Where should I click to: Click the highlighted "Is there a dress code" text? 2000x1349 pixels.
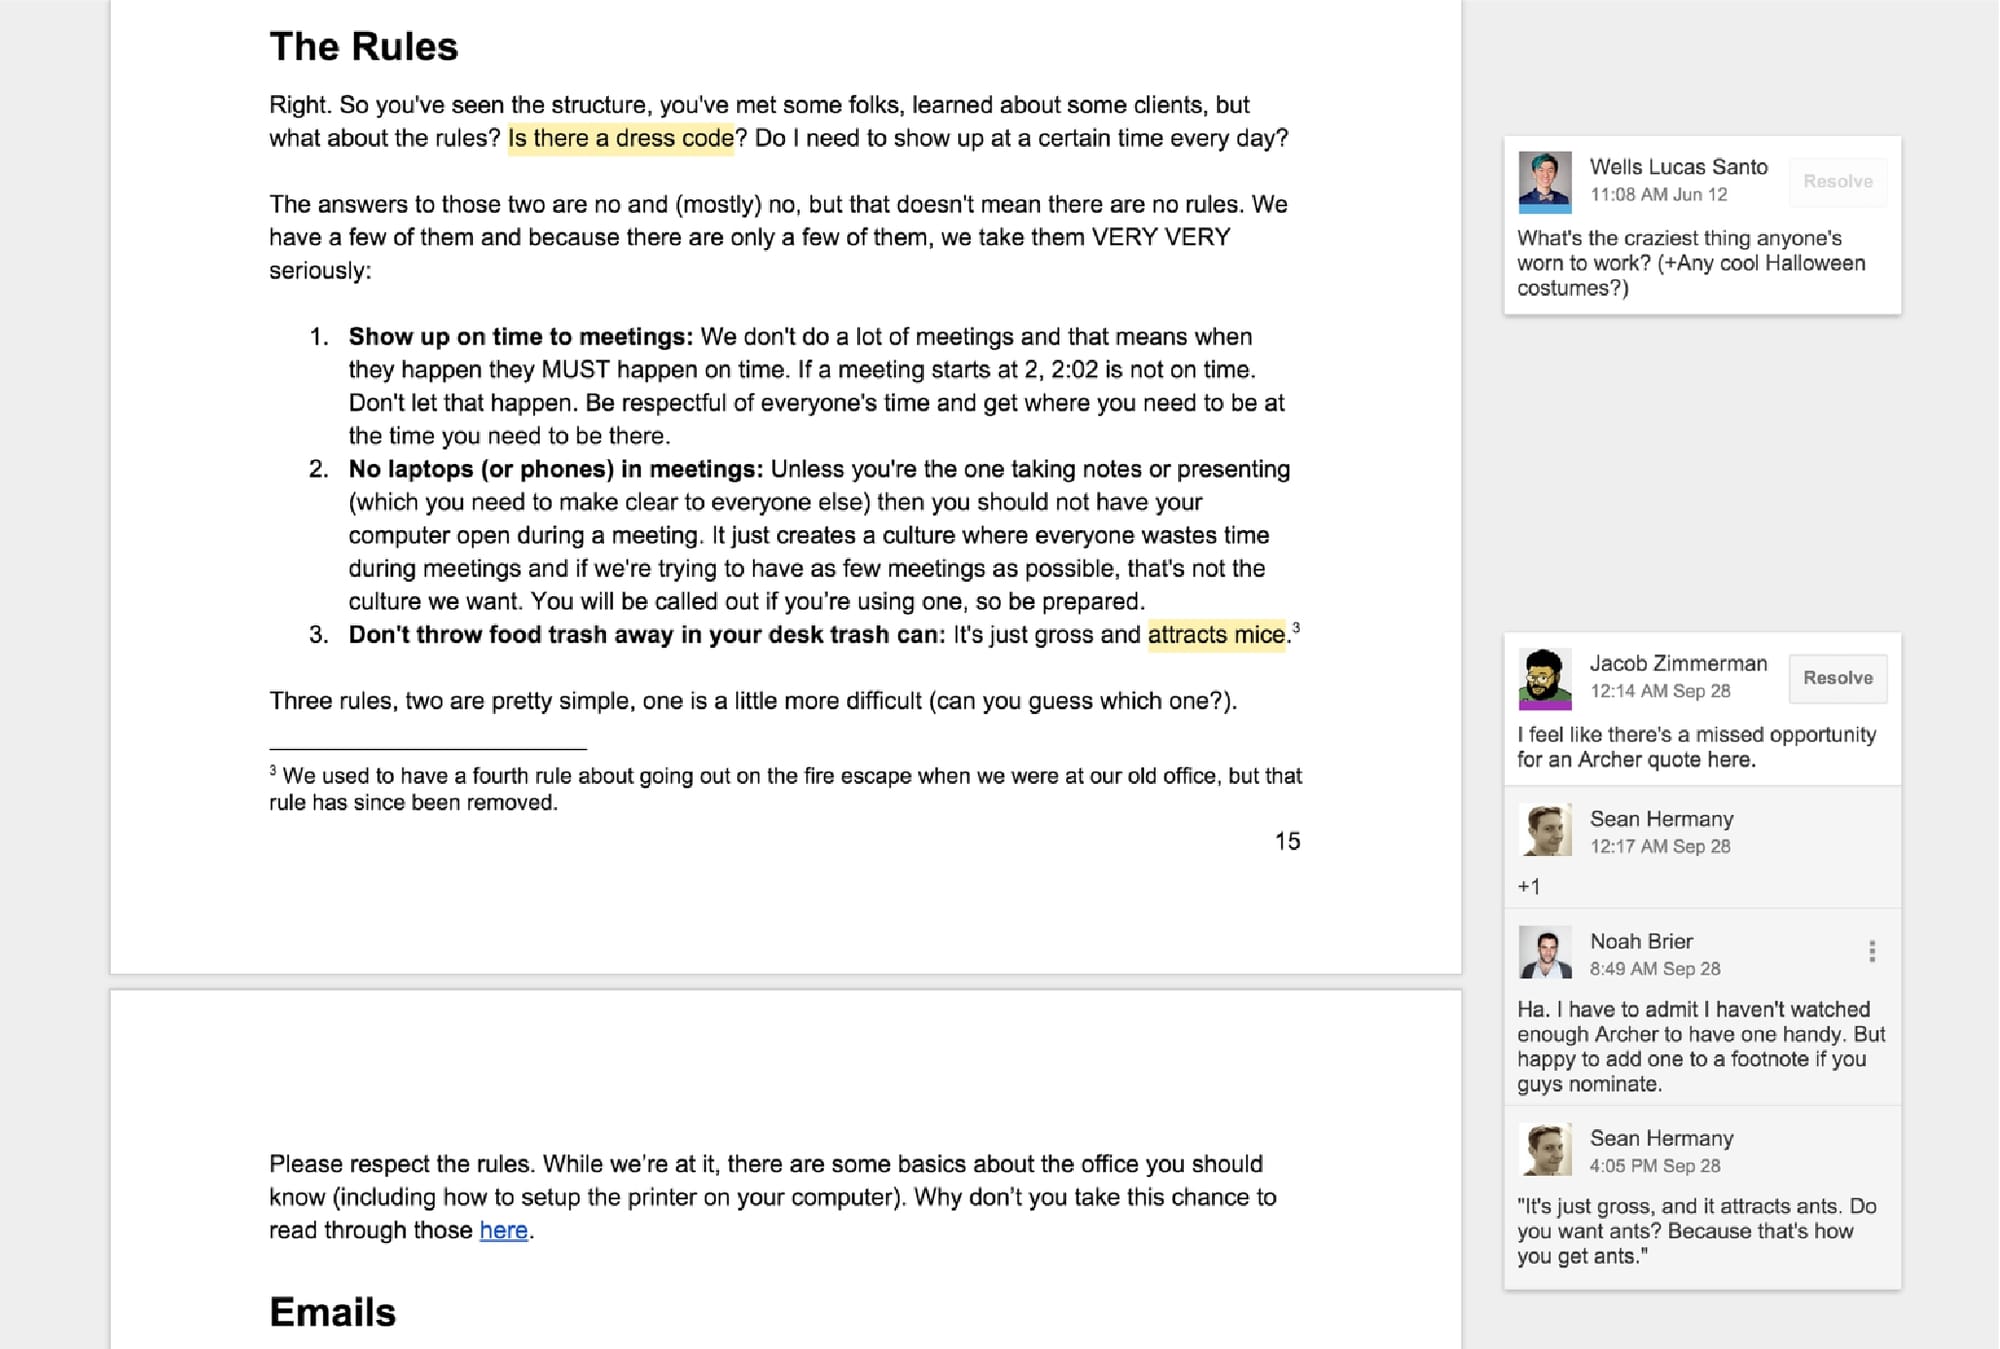tap(621, 138)
